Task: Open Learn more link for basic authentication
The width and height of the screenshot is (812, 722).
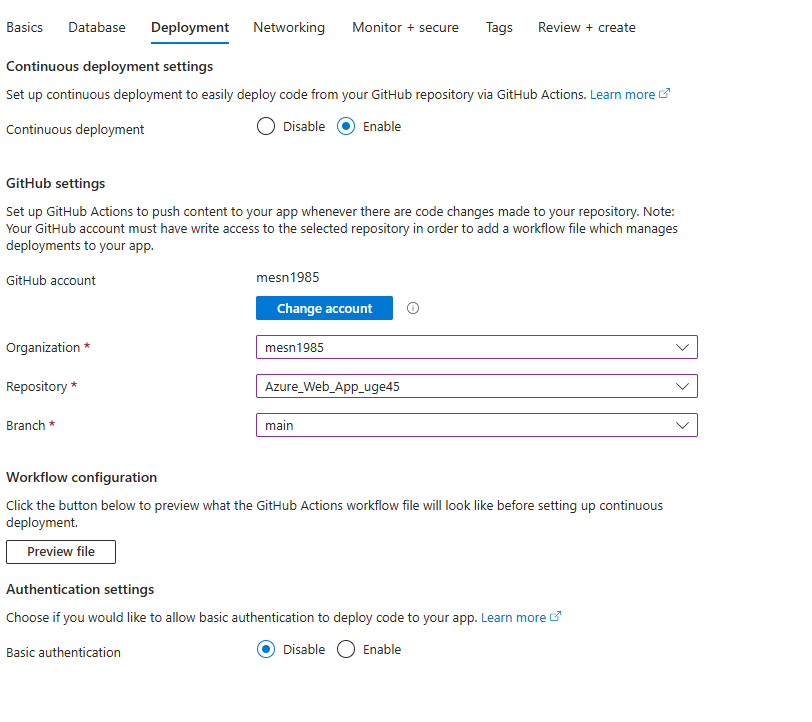Action: click(x=521, y=617)
